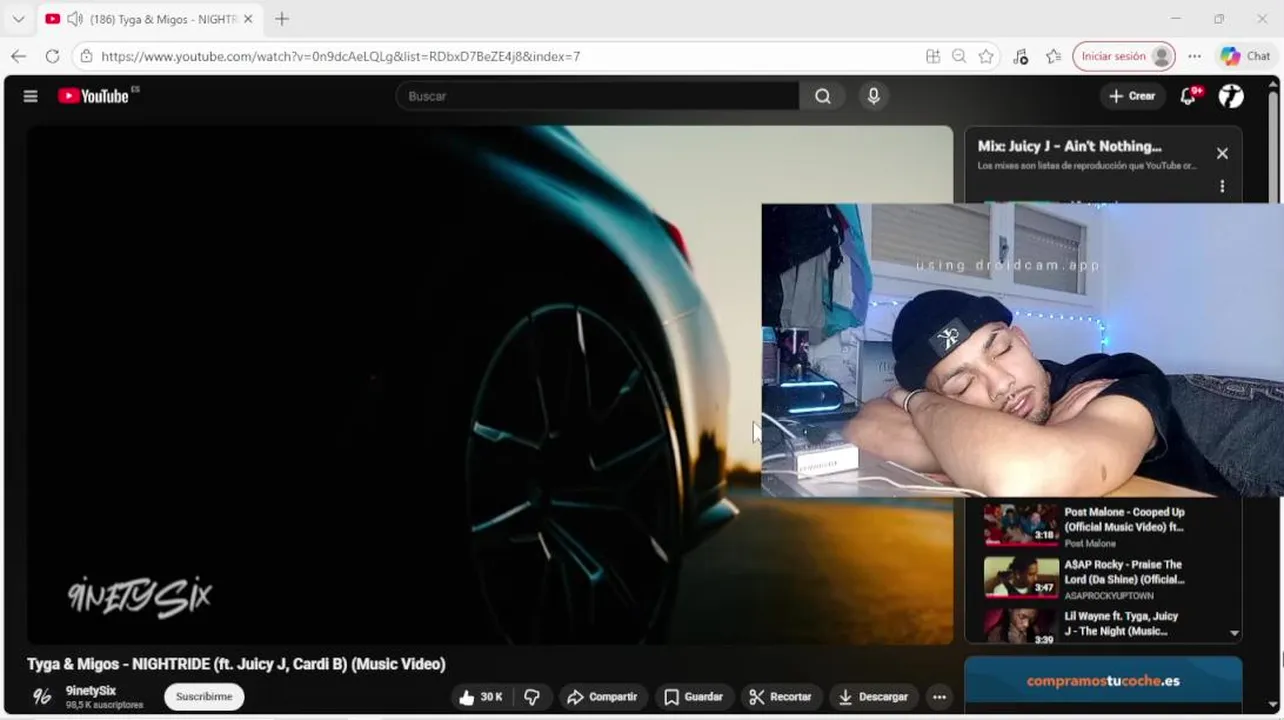Viewport: 1284px width, 720px height.
Task: Play Lil Wayne - The Night from playlist
Action: (1102, 624)
